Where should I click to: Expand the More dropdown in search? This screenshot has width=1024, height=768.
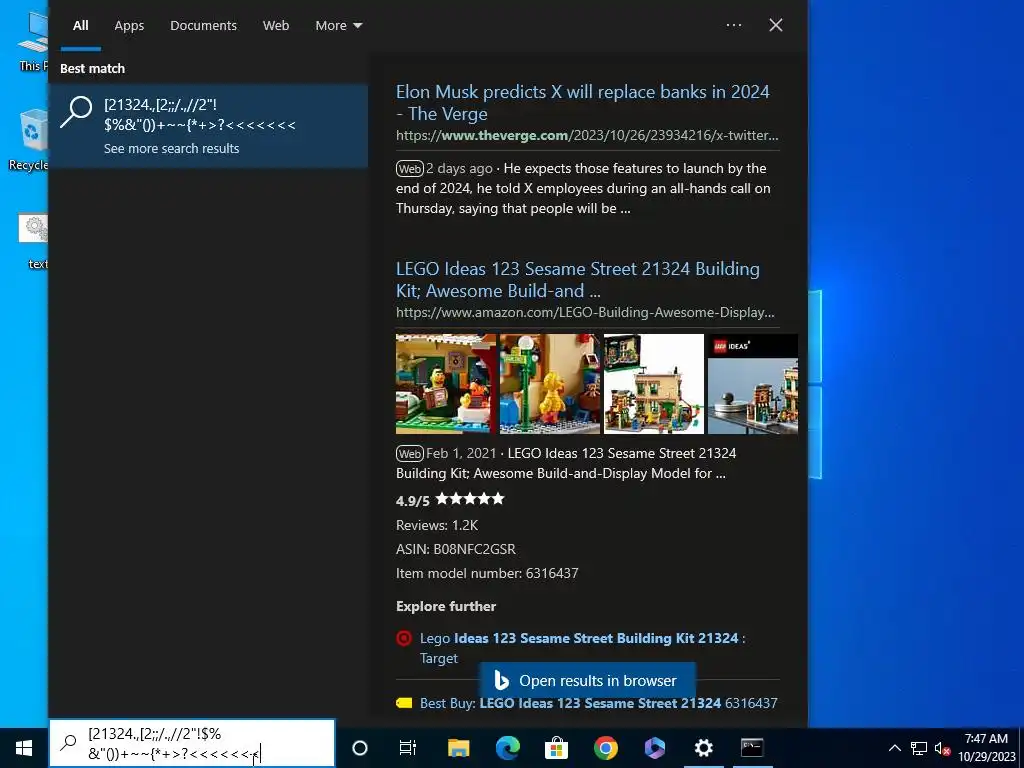coord(338,25)
